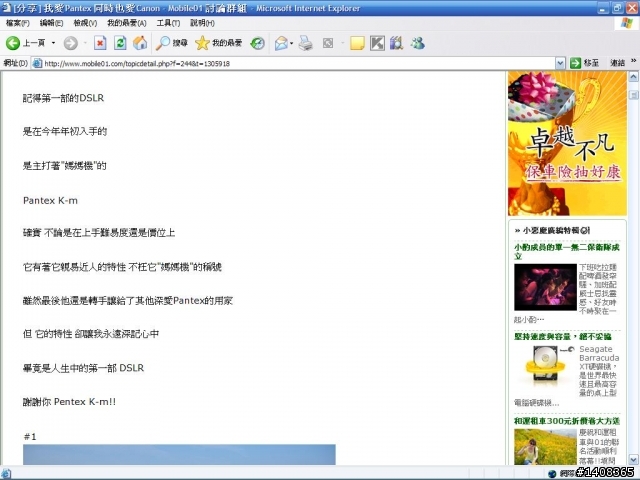640x480 pixels.
Task: Click the Refresh page icon
Action: click(120, 43)
